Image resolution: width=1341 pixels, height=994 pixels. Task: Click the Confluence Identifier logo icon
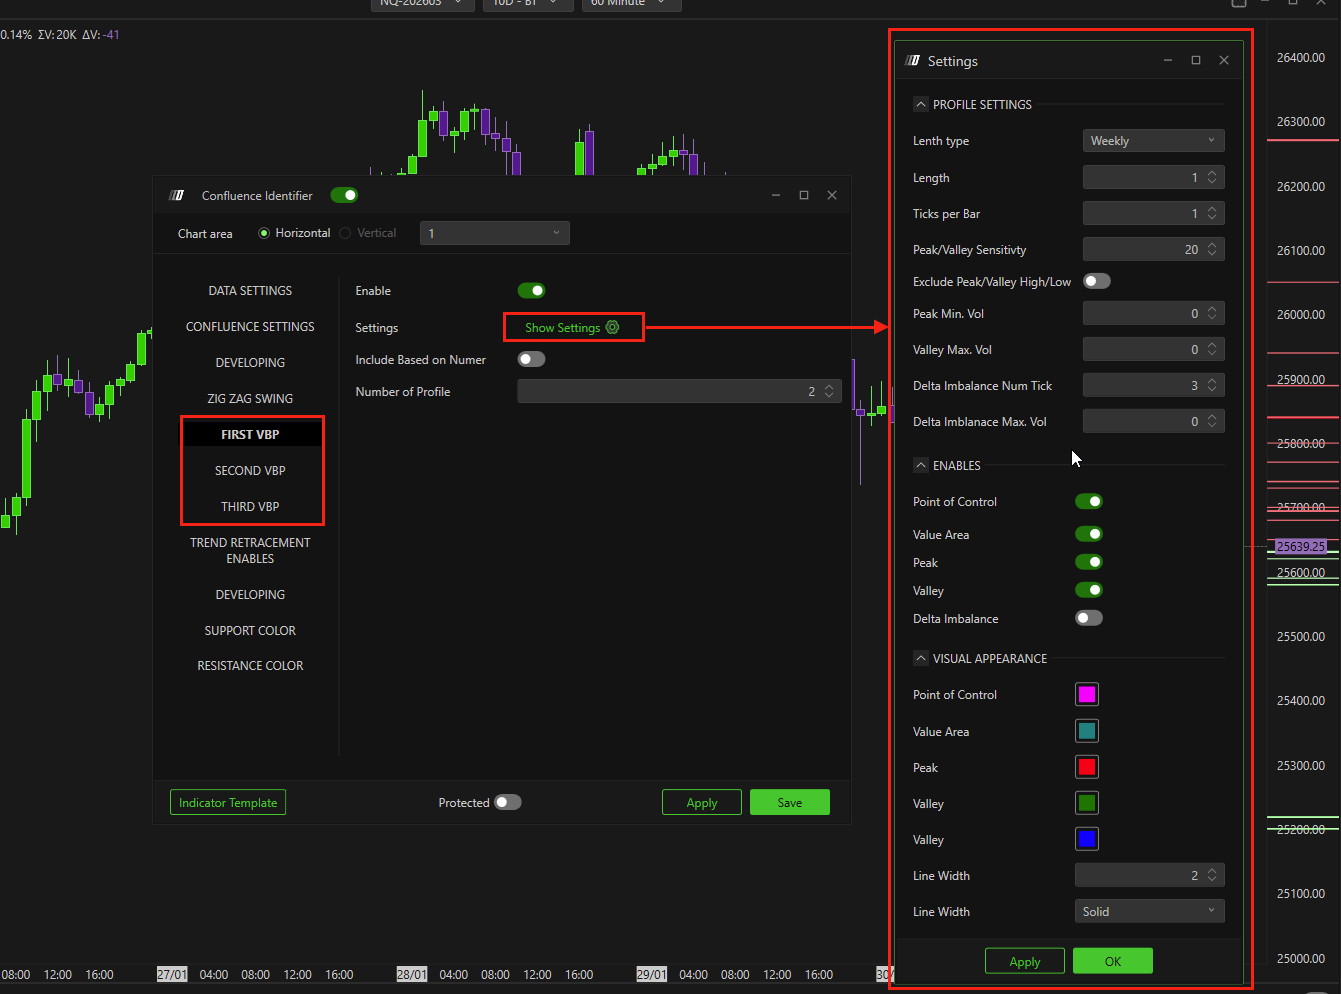pyautogui.click(x=177, y=196)
